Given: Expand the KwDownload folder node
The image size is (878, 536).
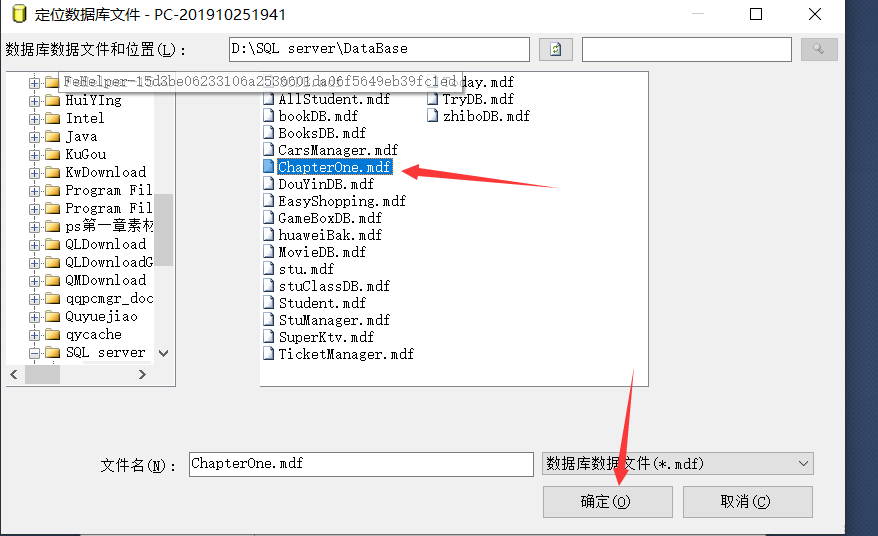Looking at the screenshot, I should pyautogui.click(x=34, y=173).
